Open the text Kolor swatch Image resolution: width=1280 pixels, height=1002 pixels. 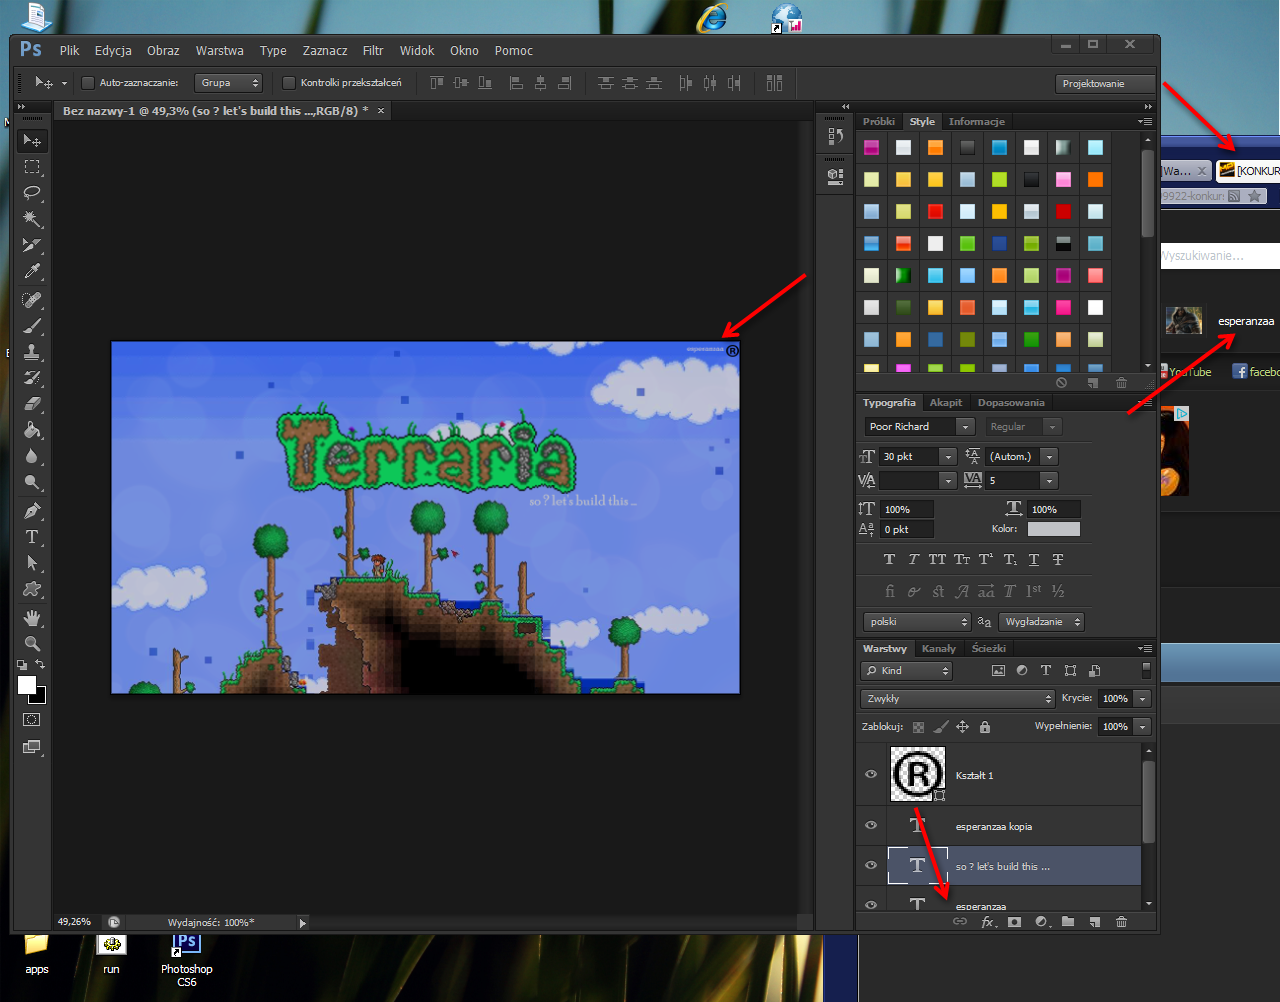point(1054,529)
